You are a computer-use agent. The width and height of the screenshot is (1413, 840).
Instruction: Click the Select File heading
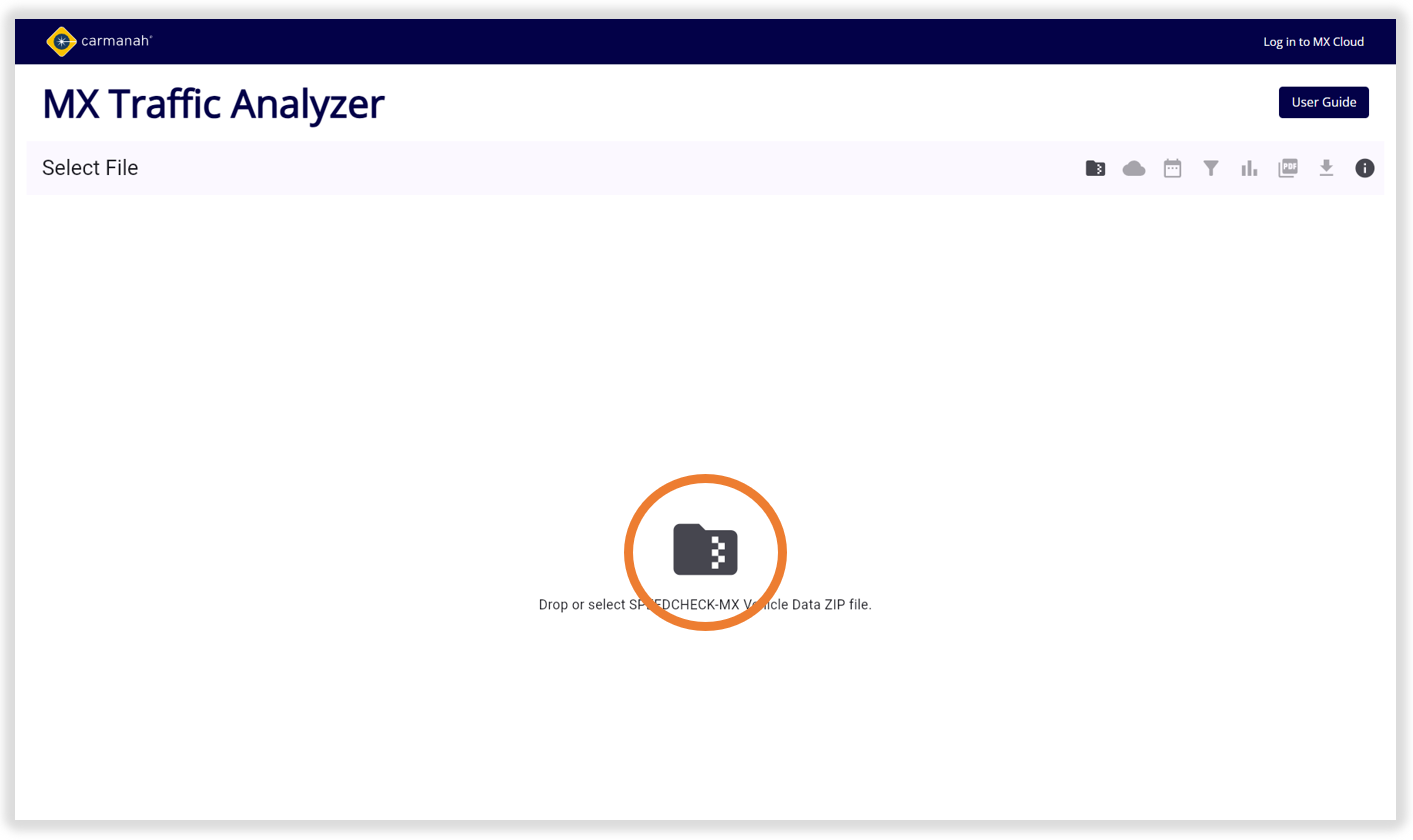click(x=90, y=168)
